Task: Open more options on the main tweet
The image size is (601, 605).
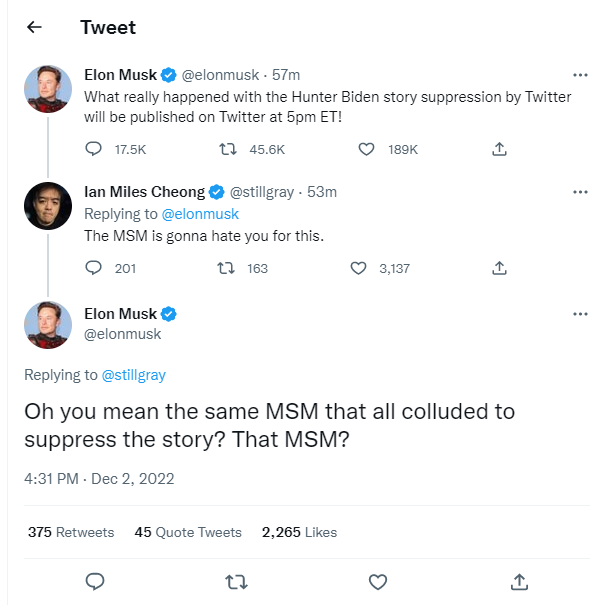Action: pos(580,314)
